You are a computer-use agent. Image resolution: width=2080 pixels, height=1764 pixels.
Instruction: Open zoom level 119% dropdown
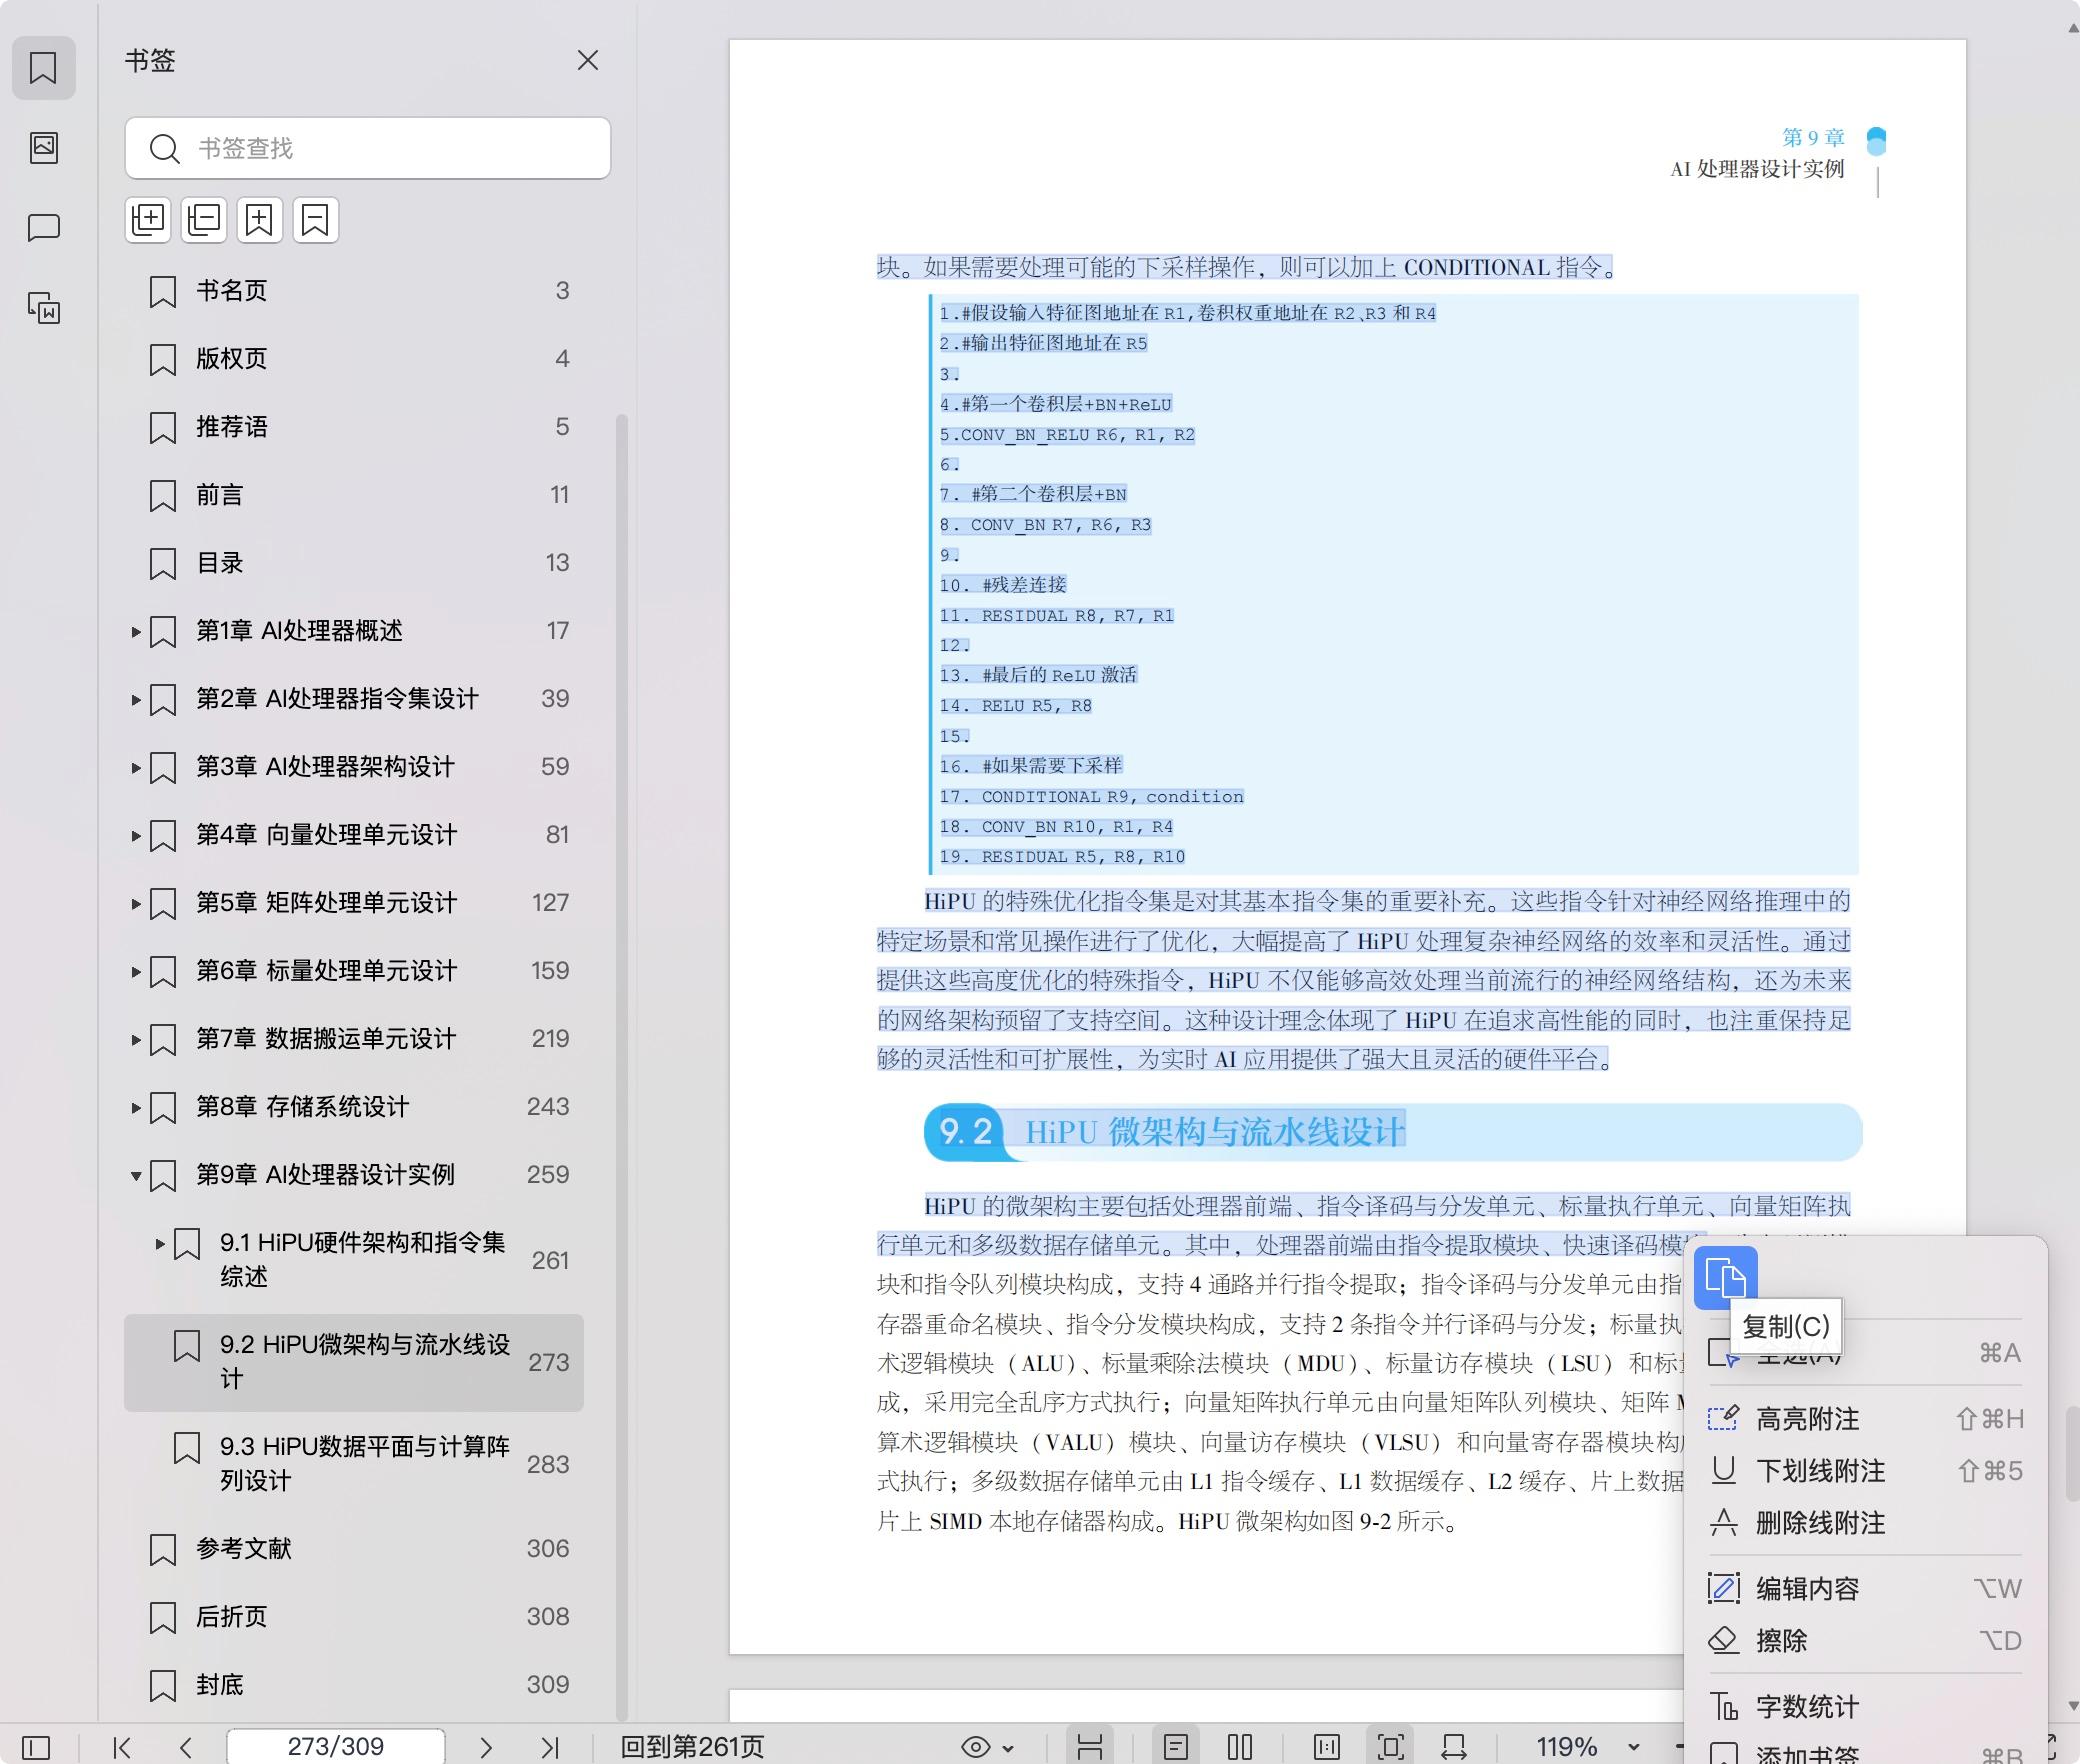click(x=1633, y=1747)
